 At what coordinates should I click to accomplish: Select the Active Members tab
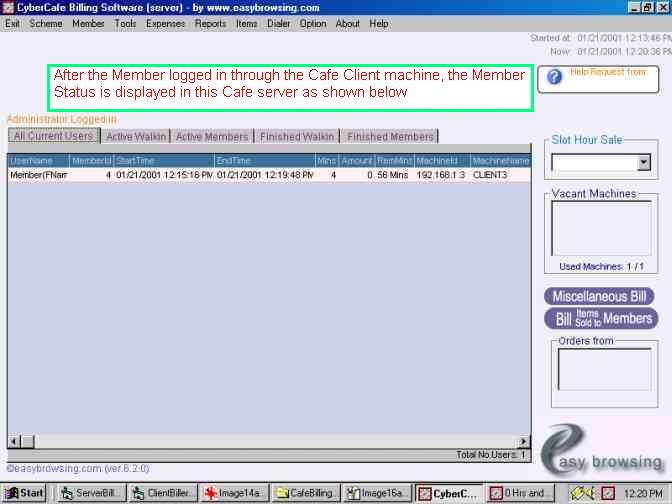[212, 136]
